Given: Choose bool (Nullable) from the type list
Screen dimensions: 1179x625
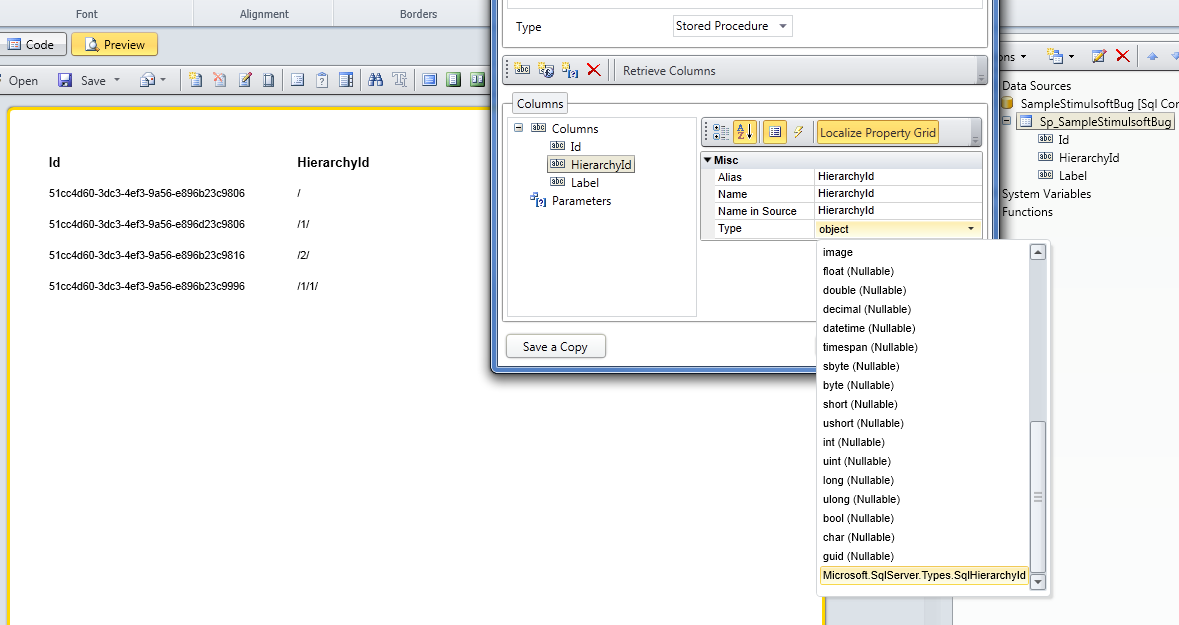Looking at the screenshot, I should [x=858, y=518].
